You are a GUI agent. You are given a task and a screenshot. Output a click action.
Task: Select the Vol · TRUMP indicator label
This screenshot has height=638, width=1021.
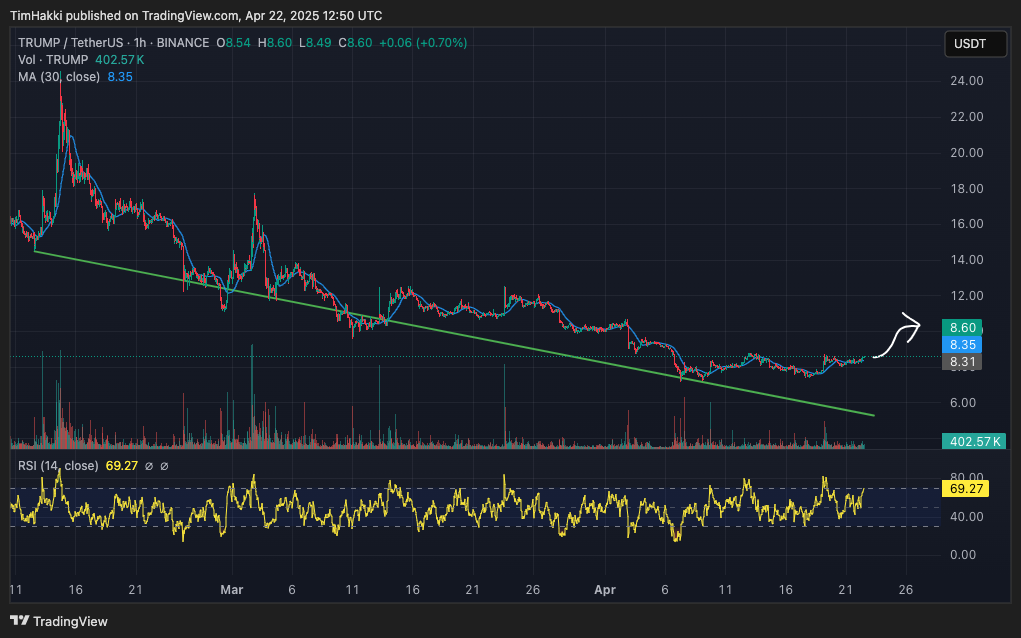coord(53,60)
